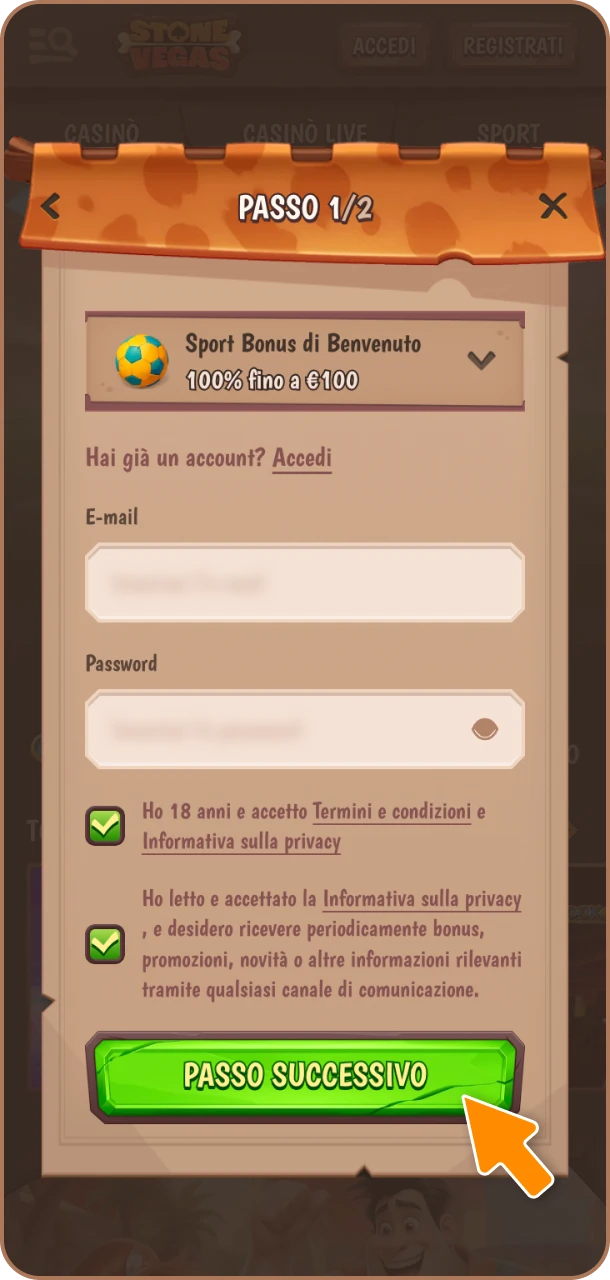Switch to the CASINÒ LIVE tab
Viewport: 610px width, 1280px height.
click(x=305, y=132)
